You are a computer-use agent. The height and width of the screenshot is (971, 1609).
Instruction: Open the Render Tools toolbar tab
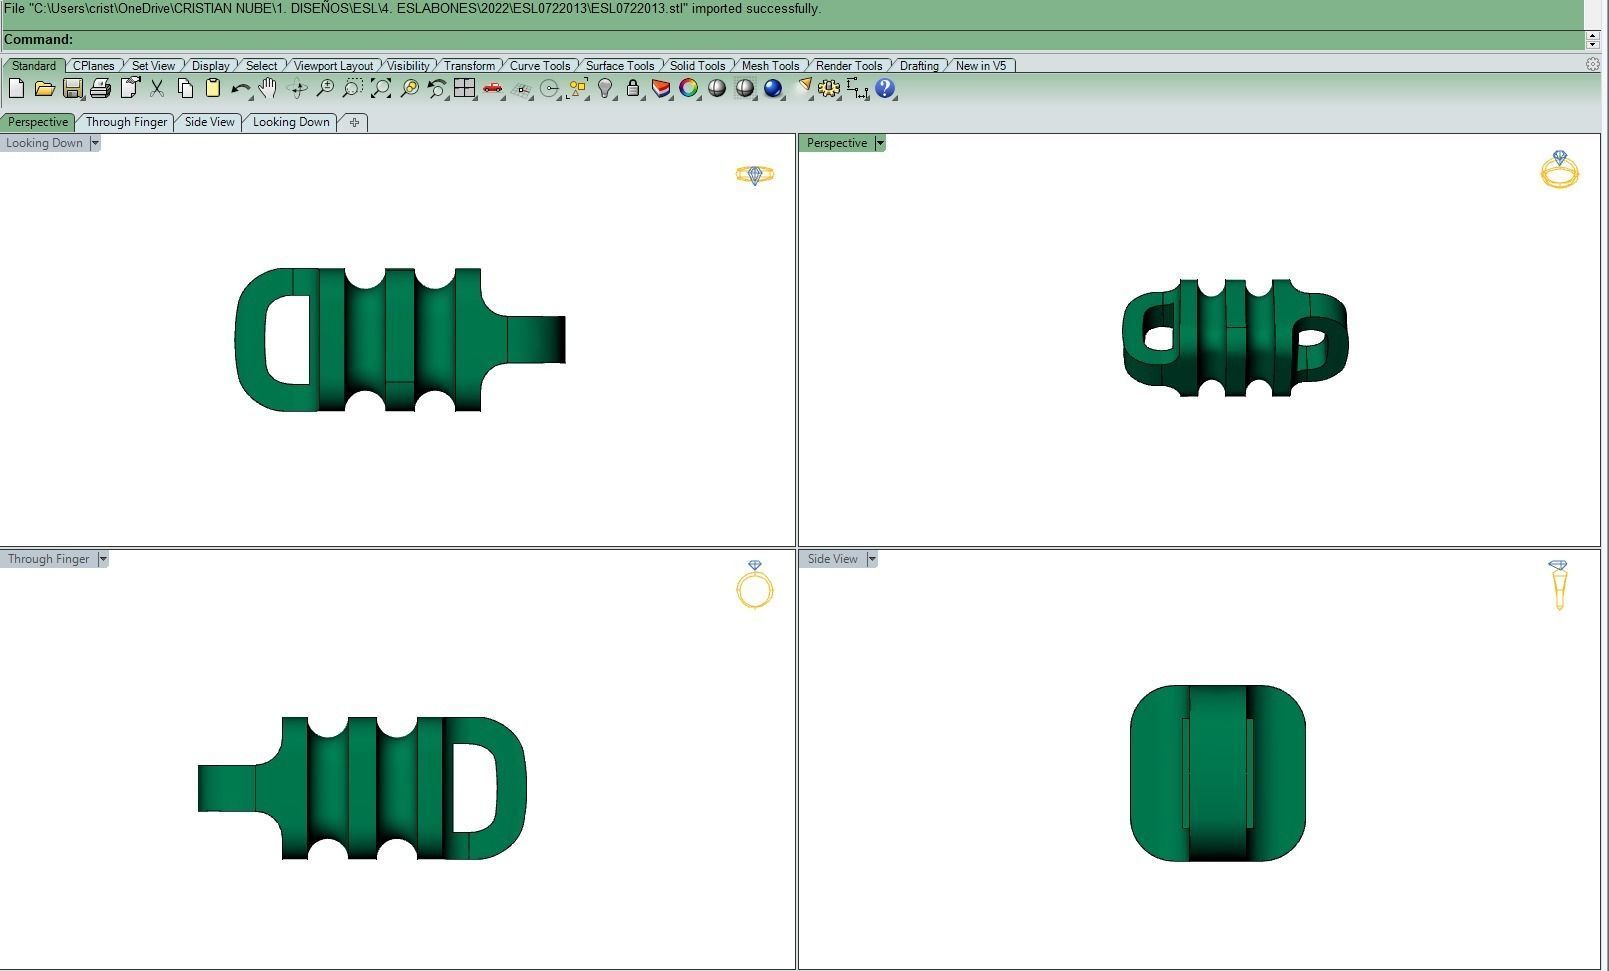click(849, 66)
